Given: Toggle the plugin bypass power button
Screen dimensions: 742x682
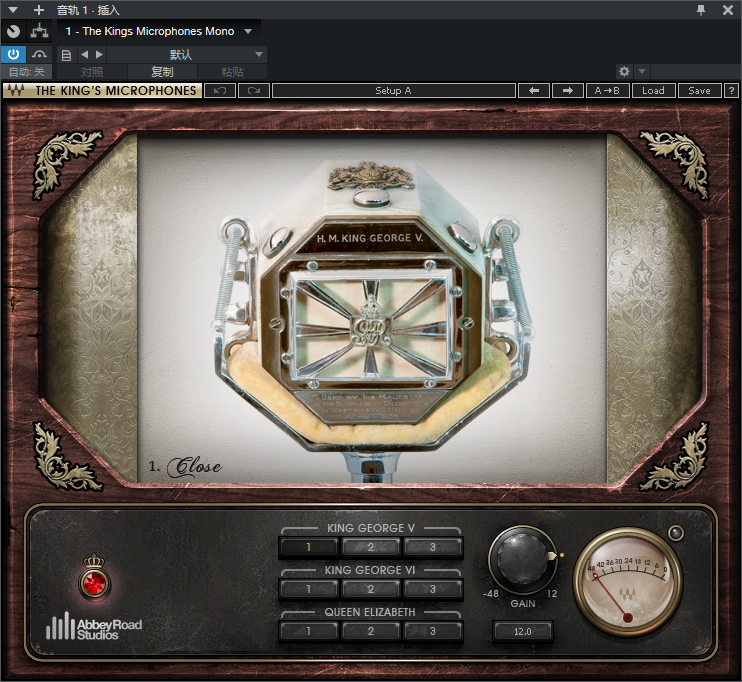Looking at the screenshot, I should coord(13,54).
